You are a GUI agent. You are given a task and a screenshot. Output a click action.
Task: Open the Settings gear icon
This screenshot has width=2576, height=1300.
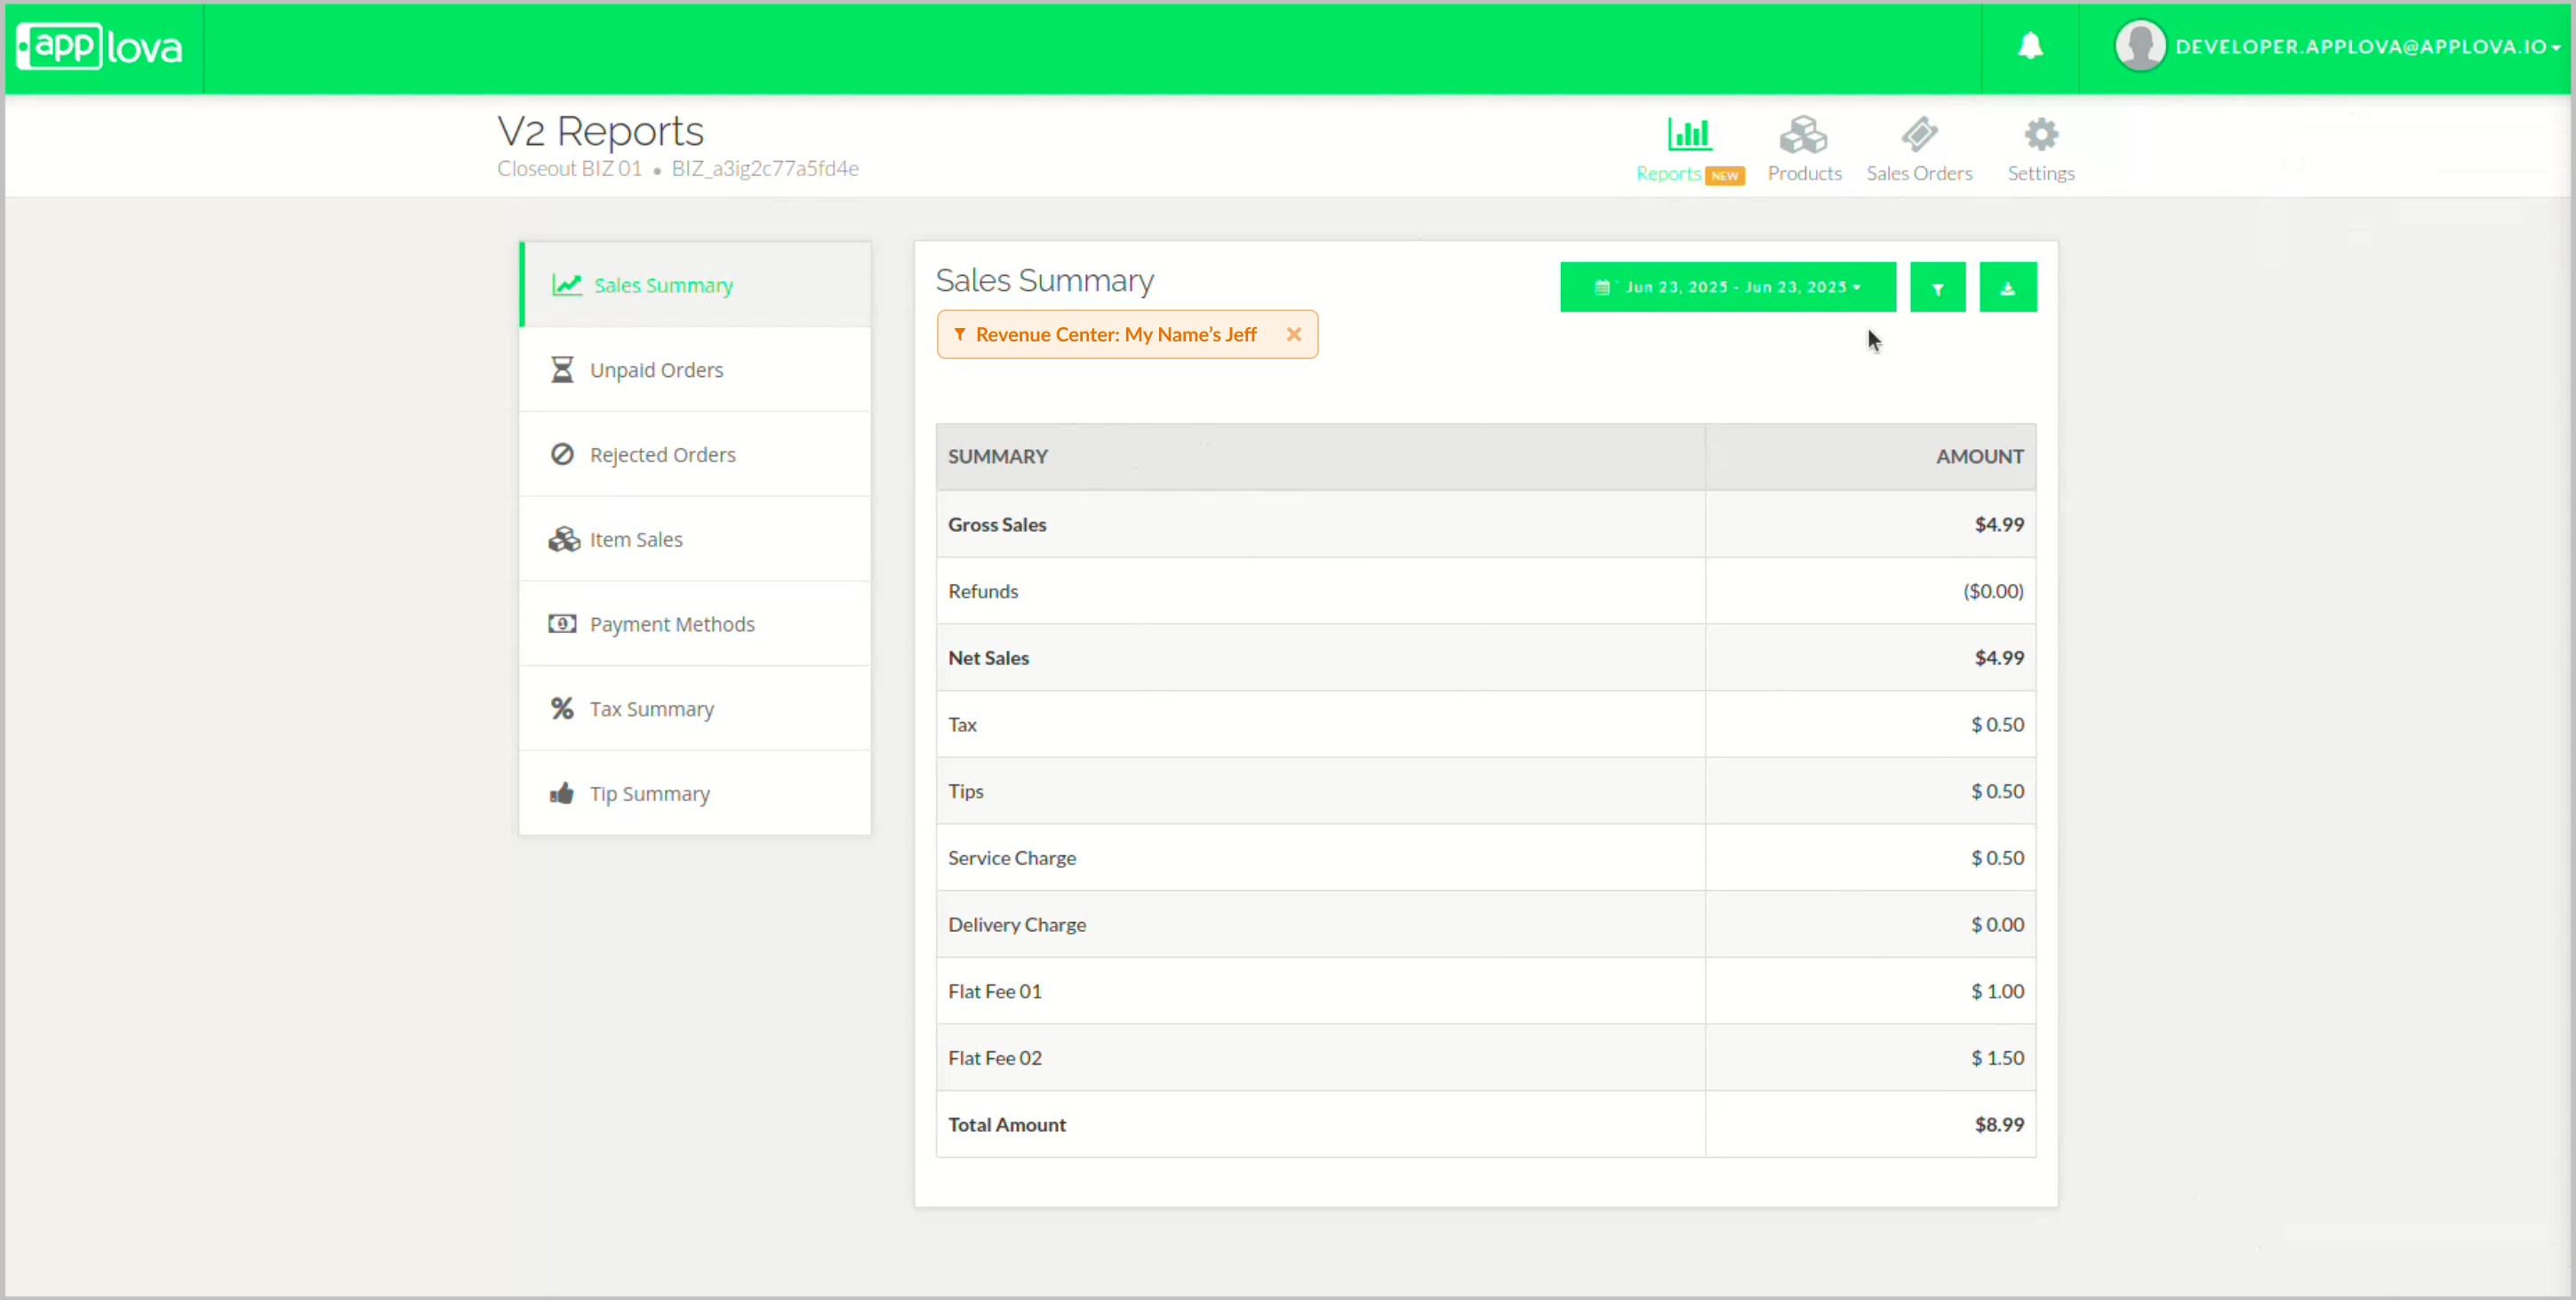(2041, 134)
